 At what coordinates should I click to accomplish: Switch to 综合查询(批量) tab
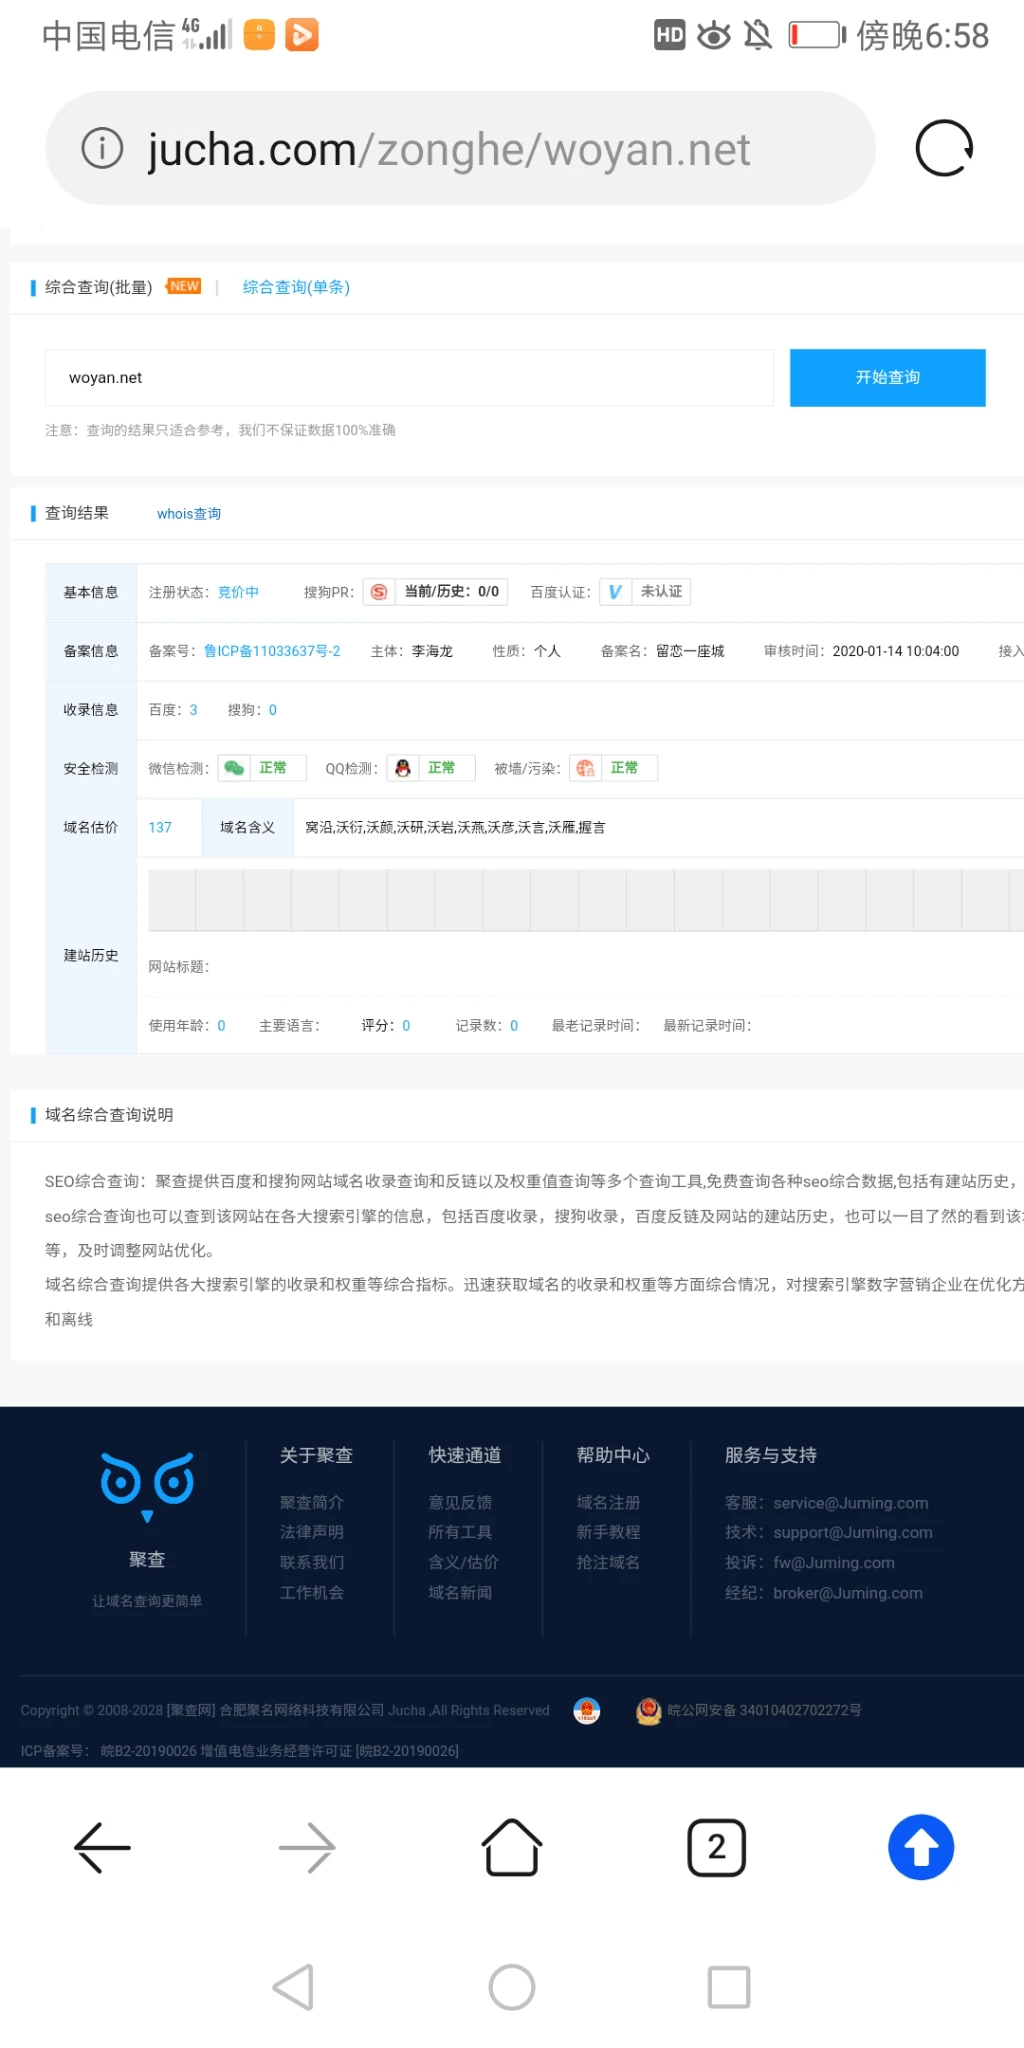coord(98,287)
